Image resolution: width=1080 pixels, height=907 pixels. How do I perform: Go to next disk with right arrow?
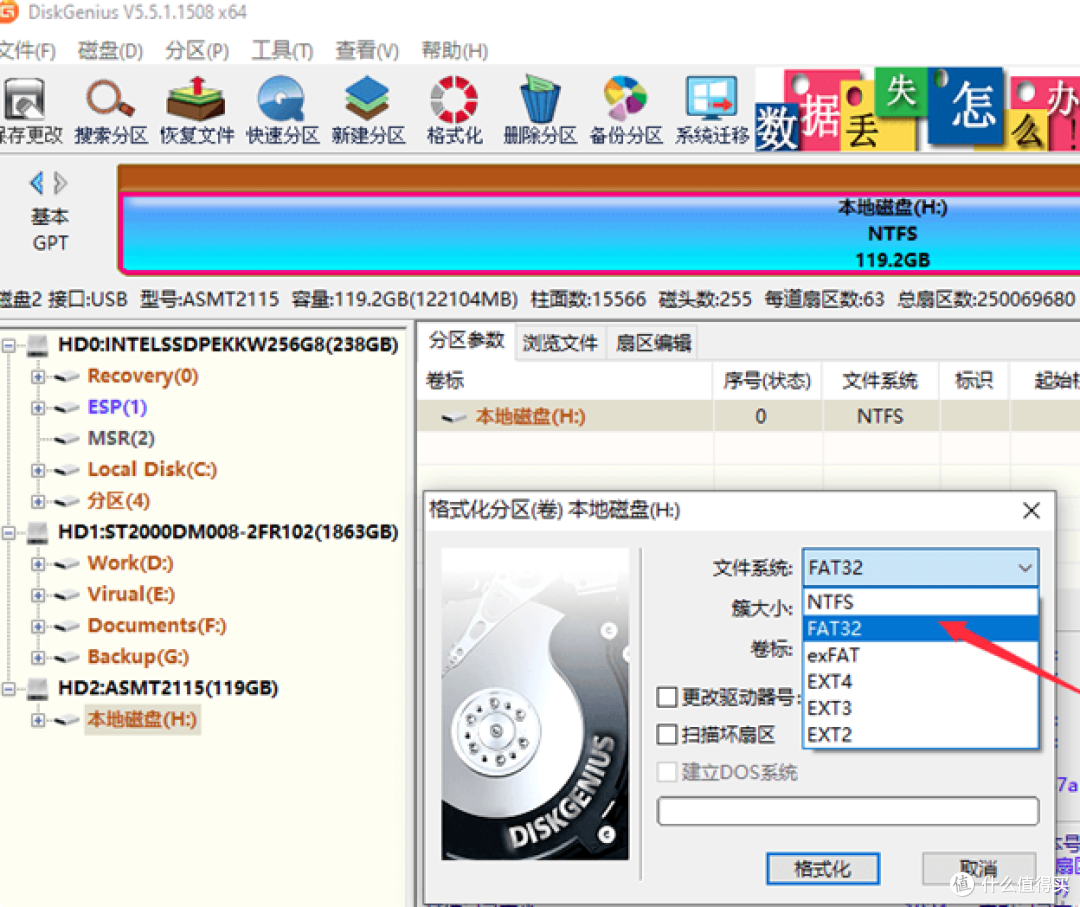point(61,183)
